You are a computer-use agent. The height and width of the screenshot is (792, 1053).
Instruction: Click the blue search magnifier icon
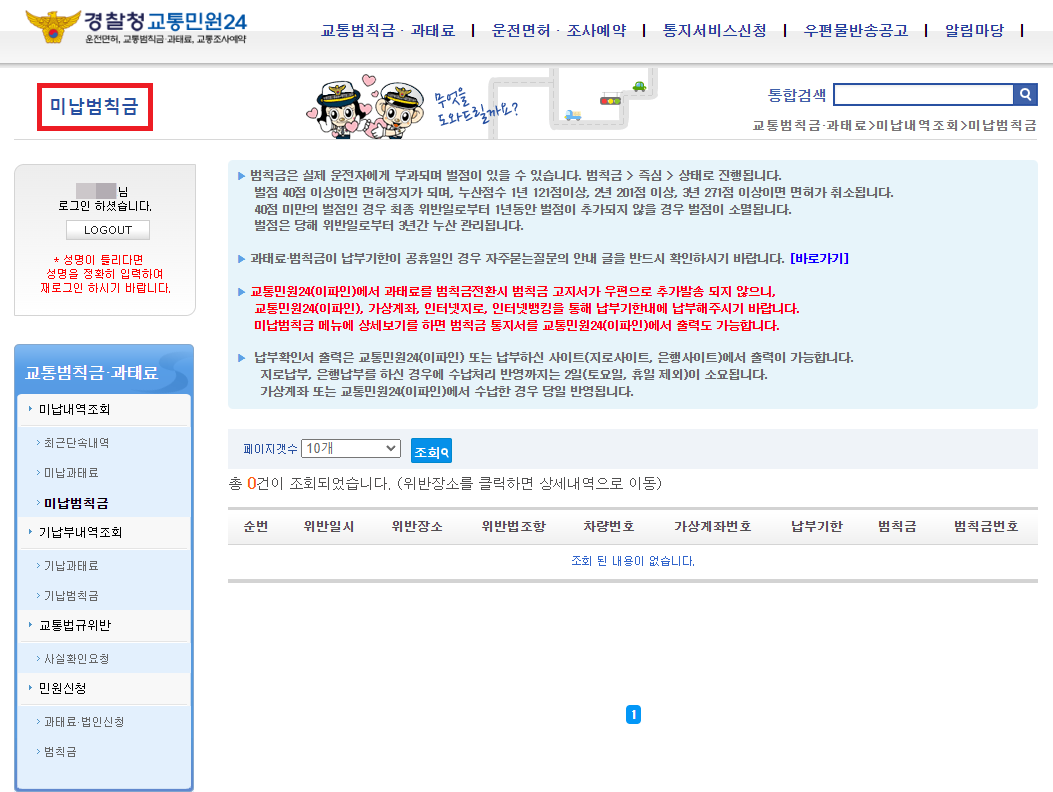coord(1025,94)
